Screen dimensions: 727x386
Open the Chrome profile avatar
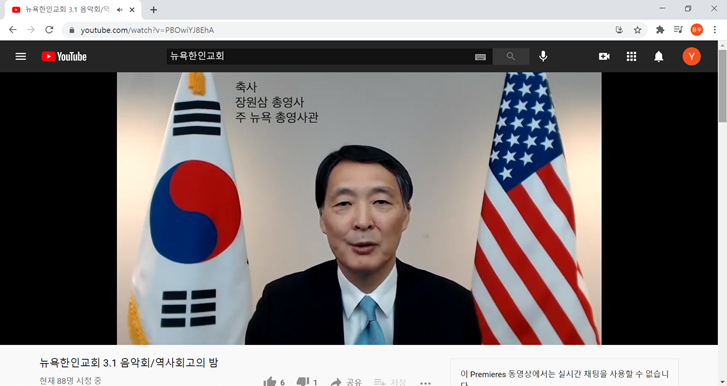[x=696, y=30]
